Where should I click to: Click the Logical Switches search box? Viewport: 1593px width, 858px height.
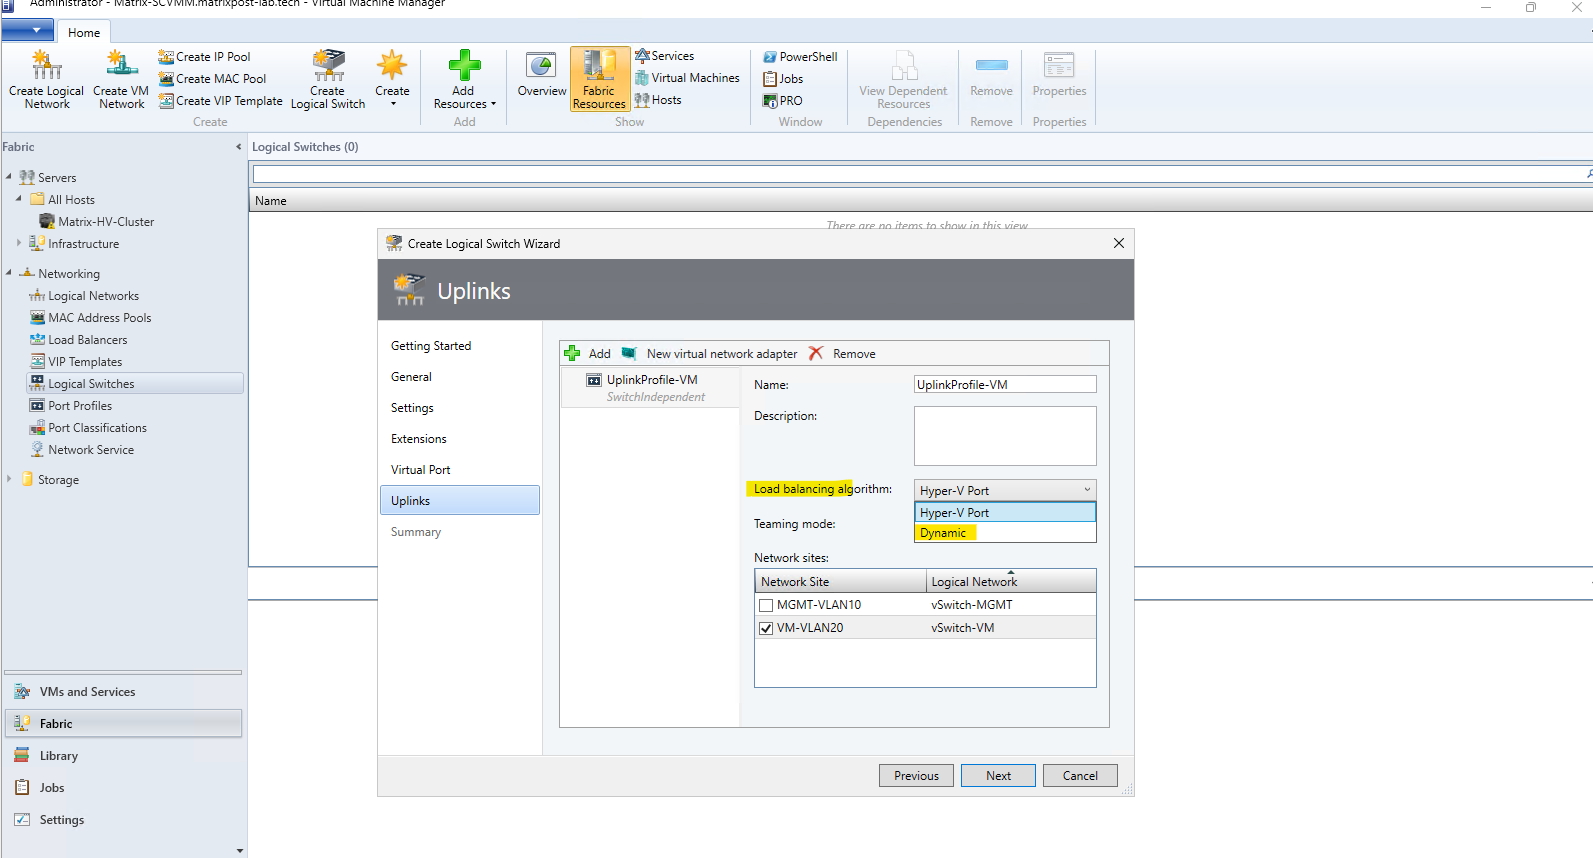(x=920, y=174)
